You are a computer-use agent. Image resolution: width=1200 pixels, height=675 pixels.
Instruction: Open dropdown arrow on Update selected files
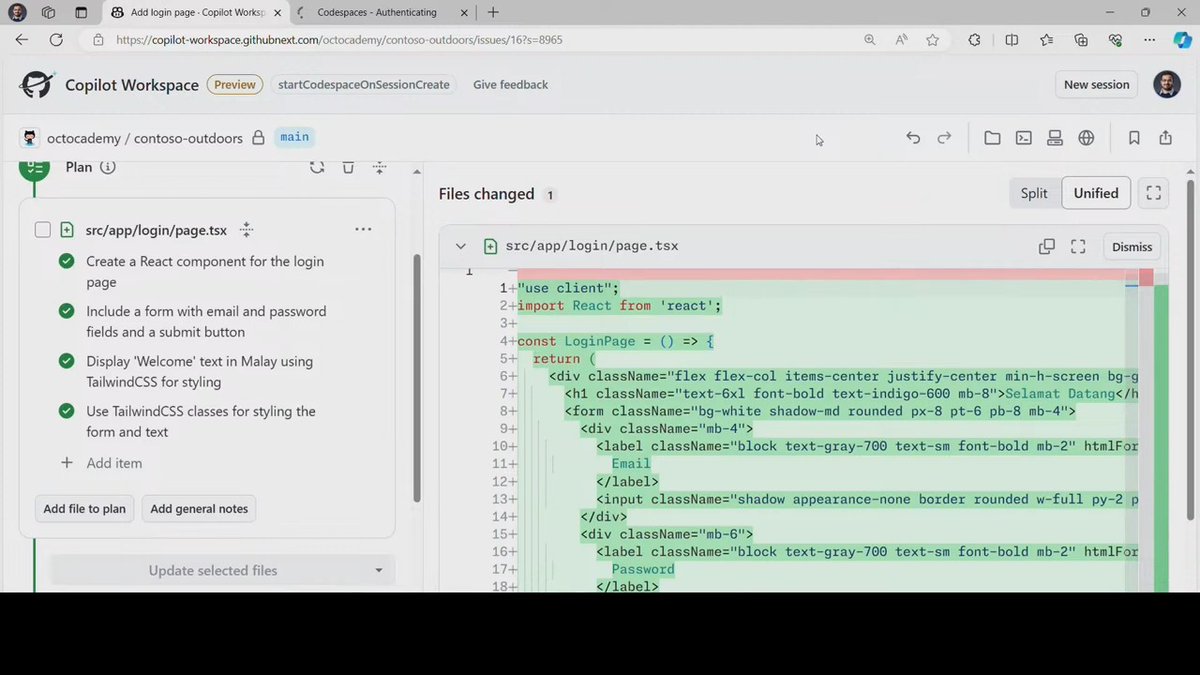(379, 571)
